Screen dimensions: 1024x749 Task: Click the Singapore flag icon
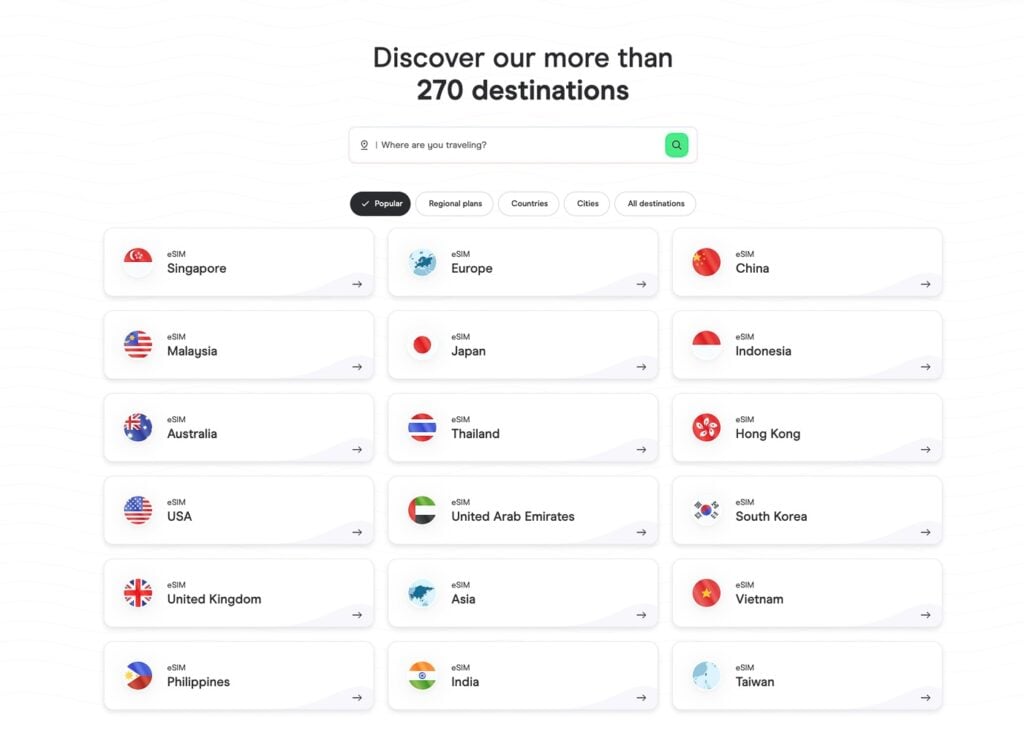point(137,262)
